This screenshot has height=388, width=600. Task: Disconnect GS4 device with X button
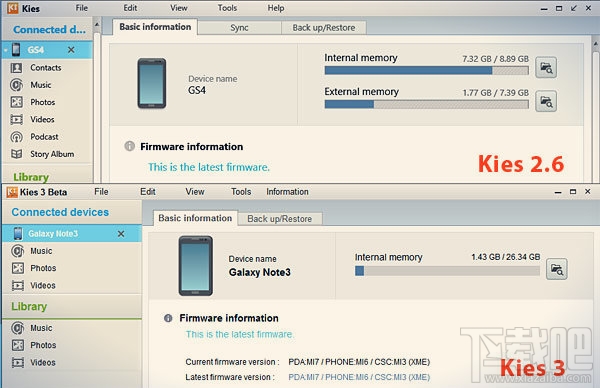pos(71,50)
